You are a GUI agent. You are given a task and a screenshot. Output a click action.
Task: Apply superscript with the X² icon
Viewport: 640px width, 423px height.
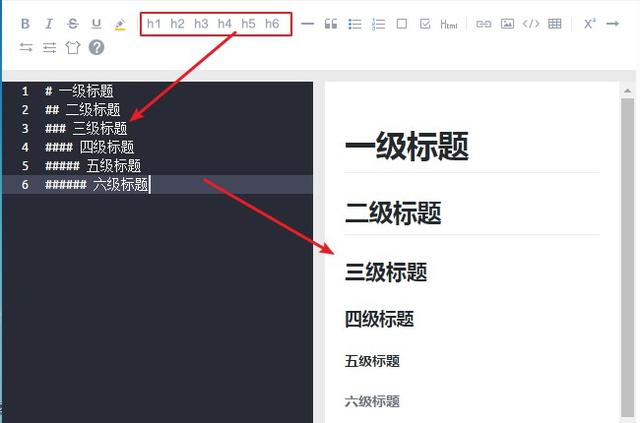click(x=589, y=24)
